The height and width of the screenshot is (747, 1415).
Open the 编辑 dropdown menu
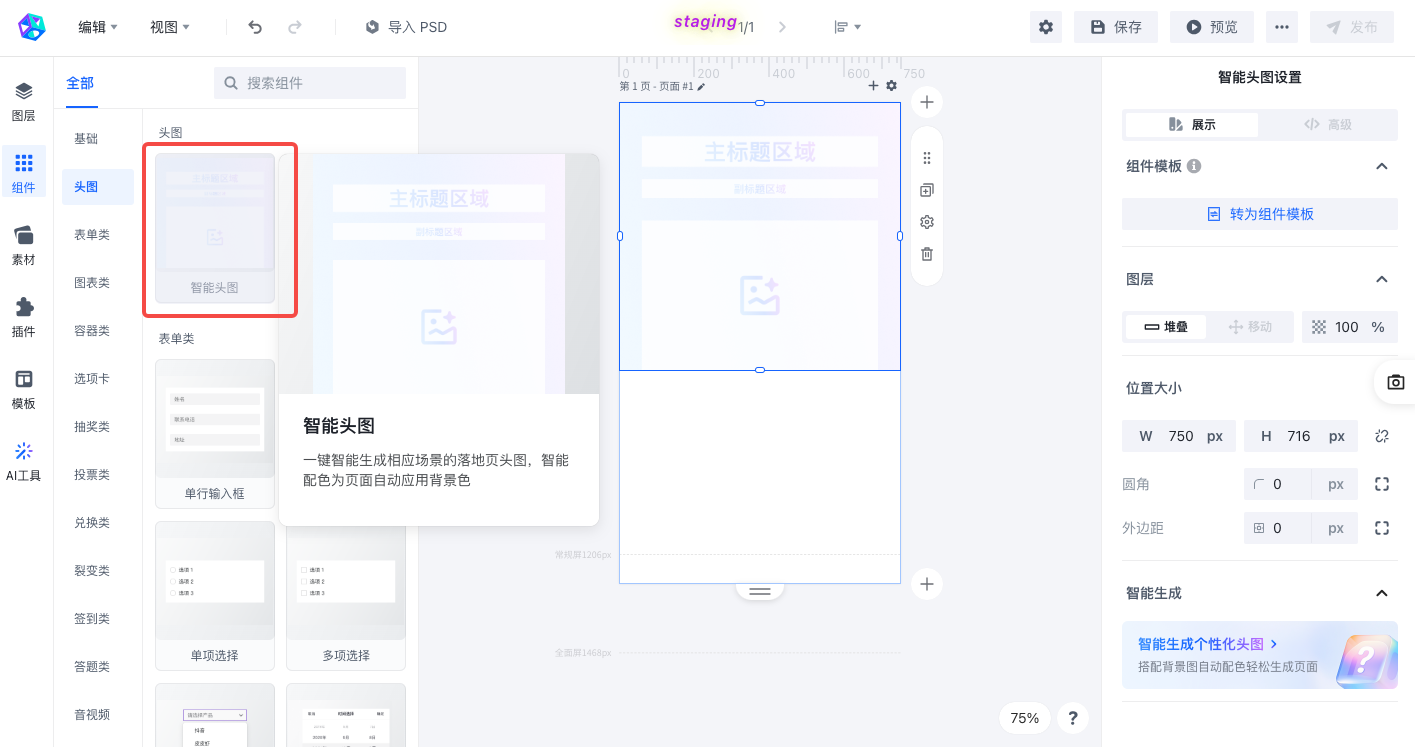click(x=98, y=27)
